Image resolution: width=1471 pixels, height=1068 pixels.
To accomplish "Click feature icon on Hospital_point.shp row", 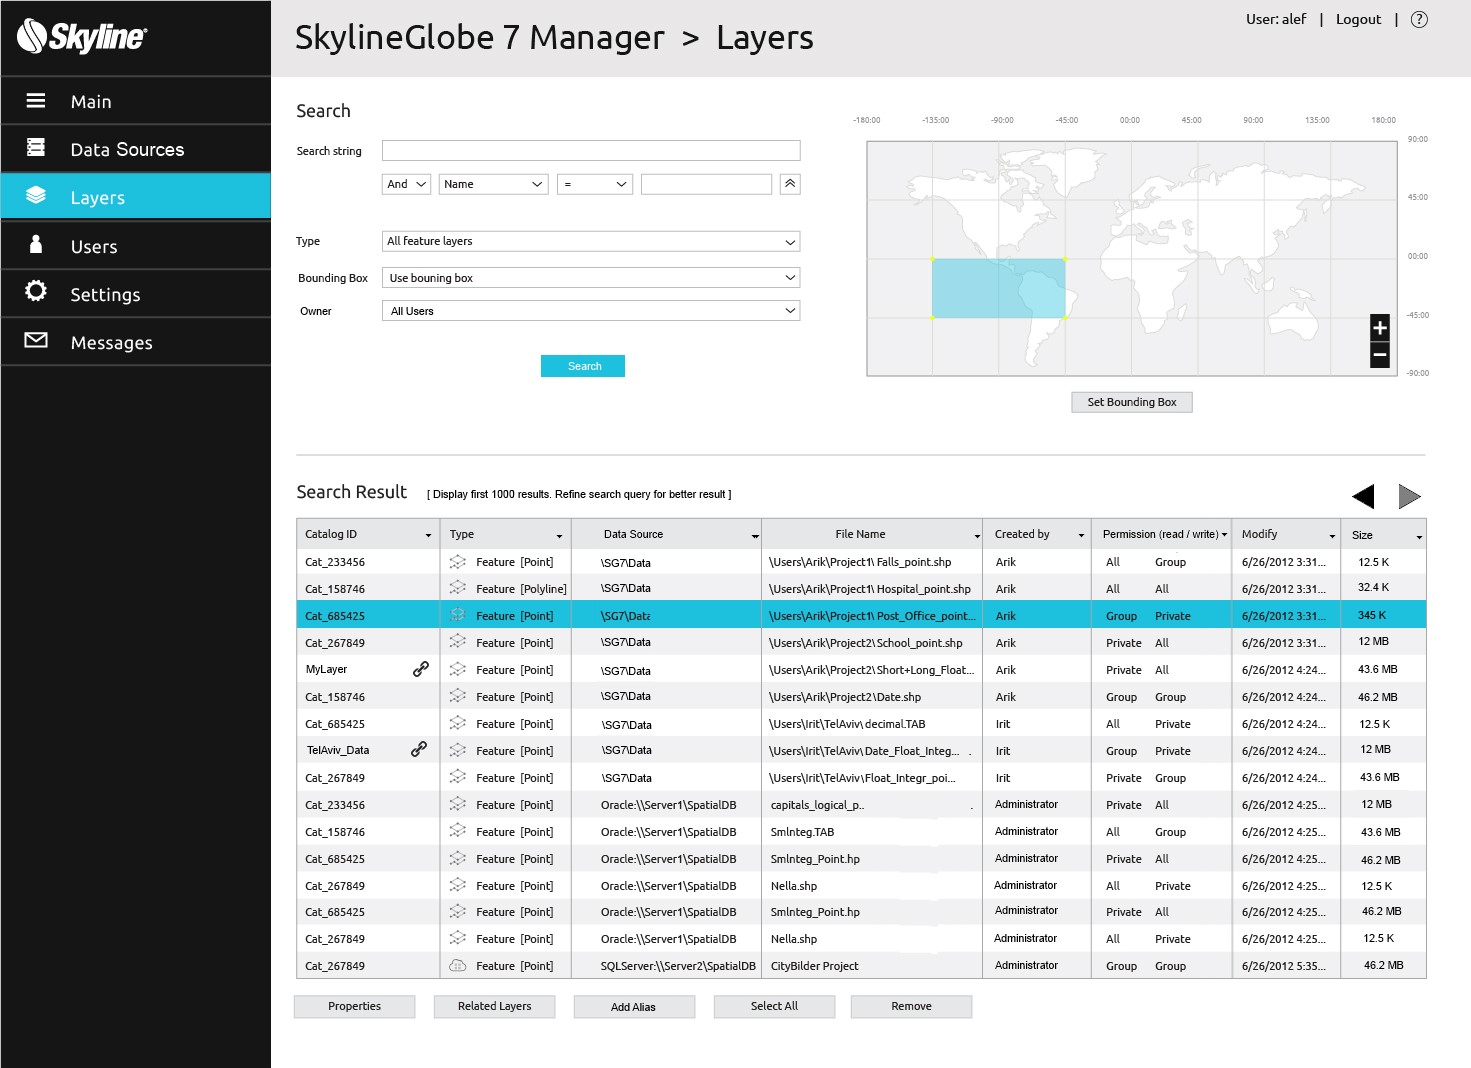I will coord(458,589).
